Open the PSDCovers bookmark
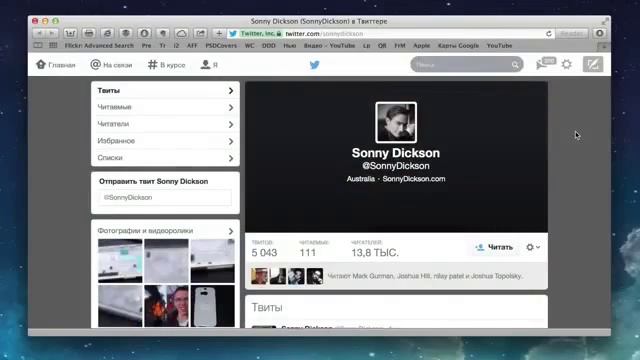Screen dimensions: 640x360 pos(221,46)
